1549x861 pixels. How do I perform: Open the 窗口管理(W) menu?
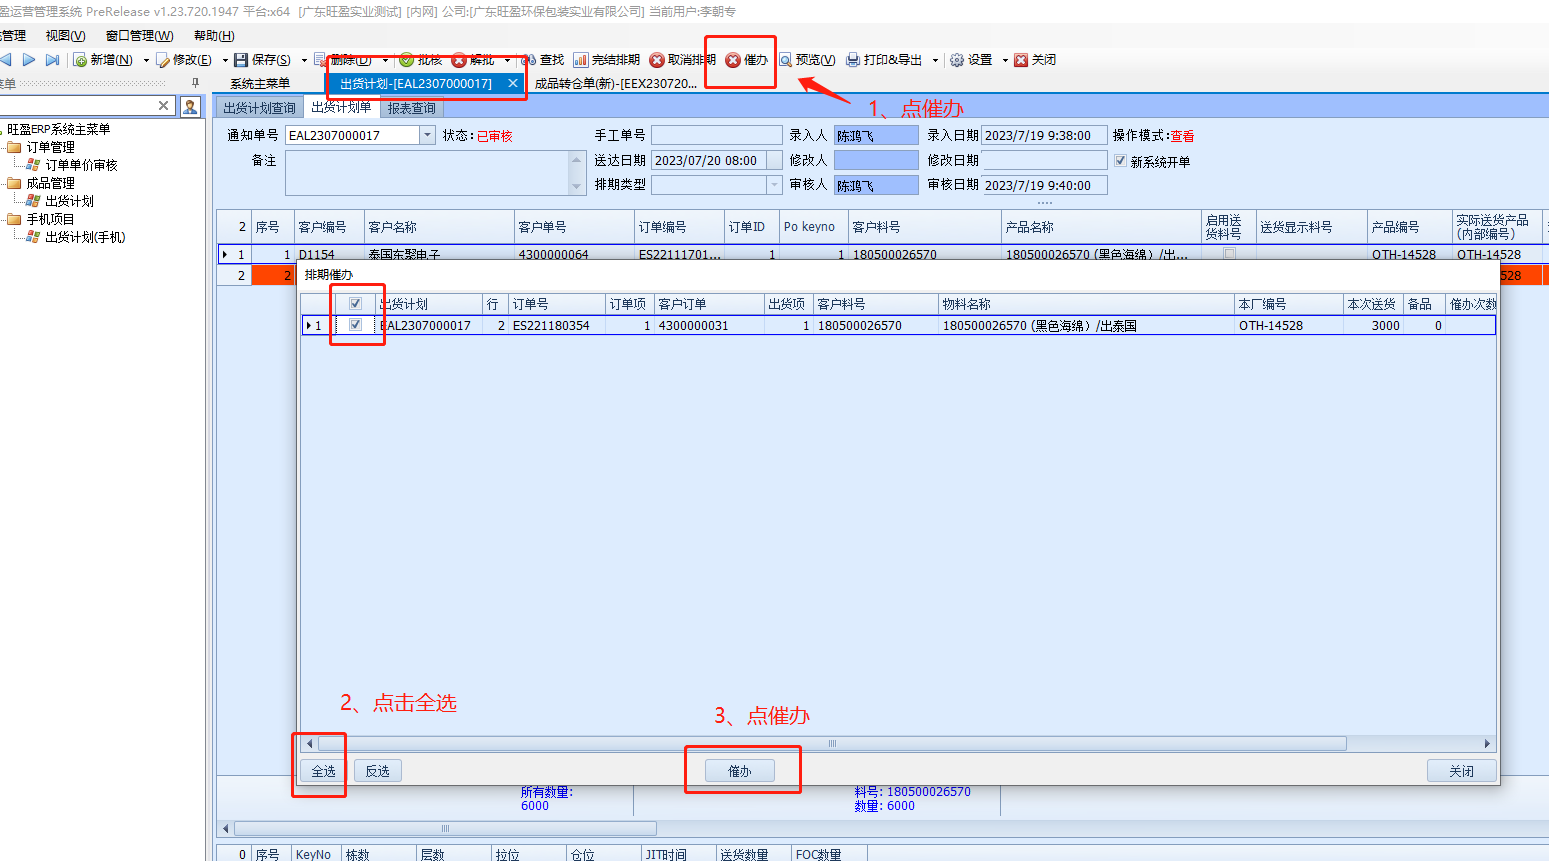coord(140,36)
